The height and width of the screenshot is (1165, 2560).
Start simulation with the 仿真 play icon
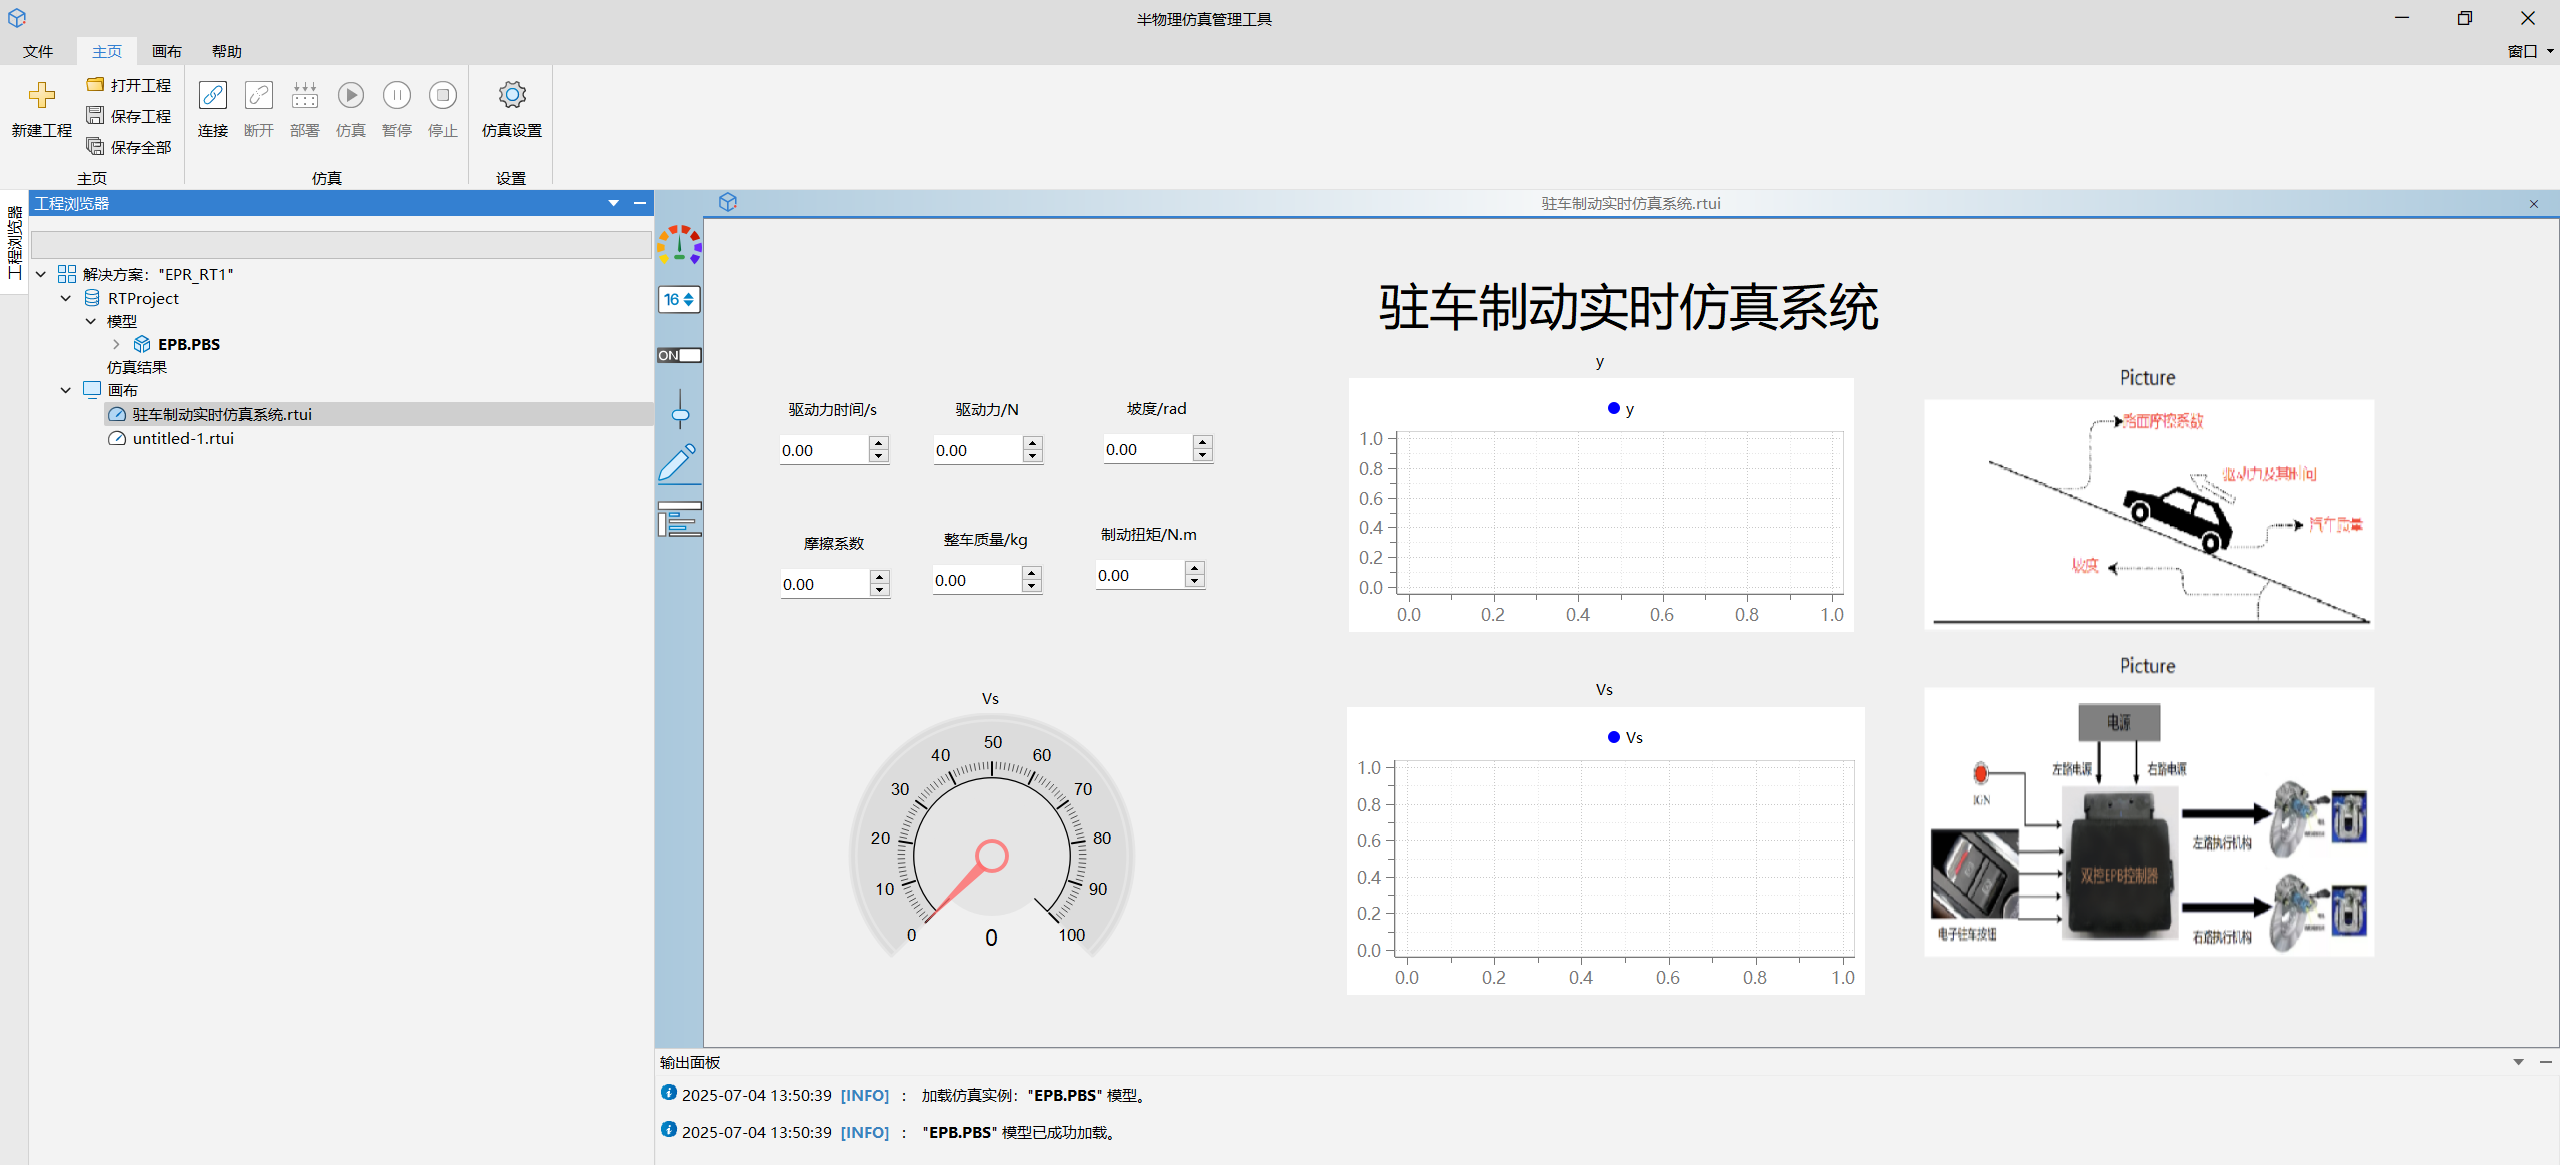tap(351, 95)
